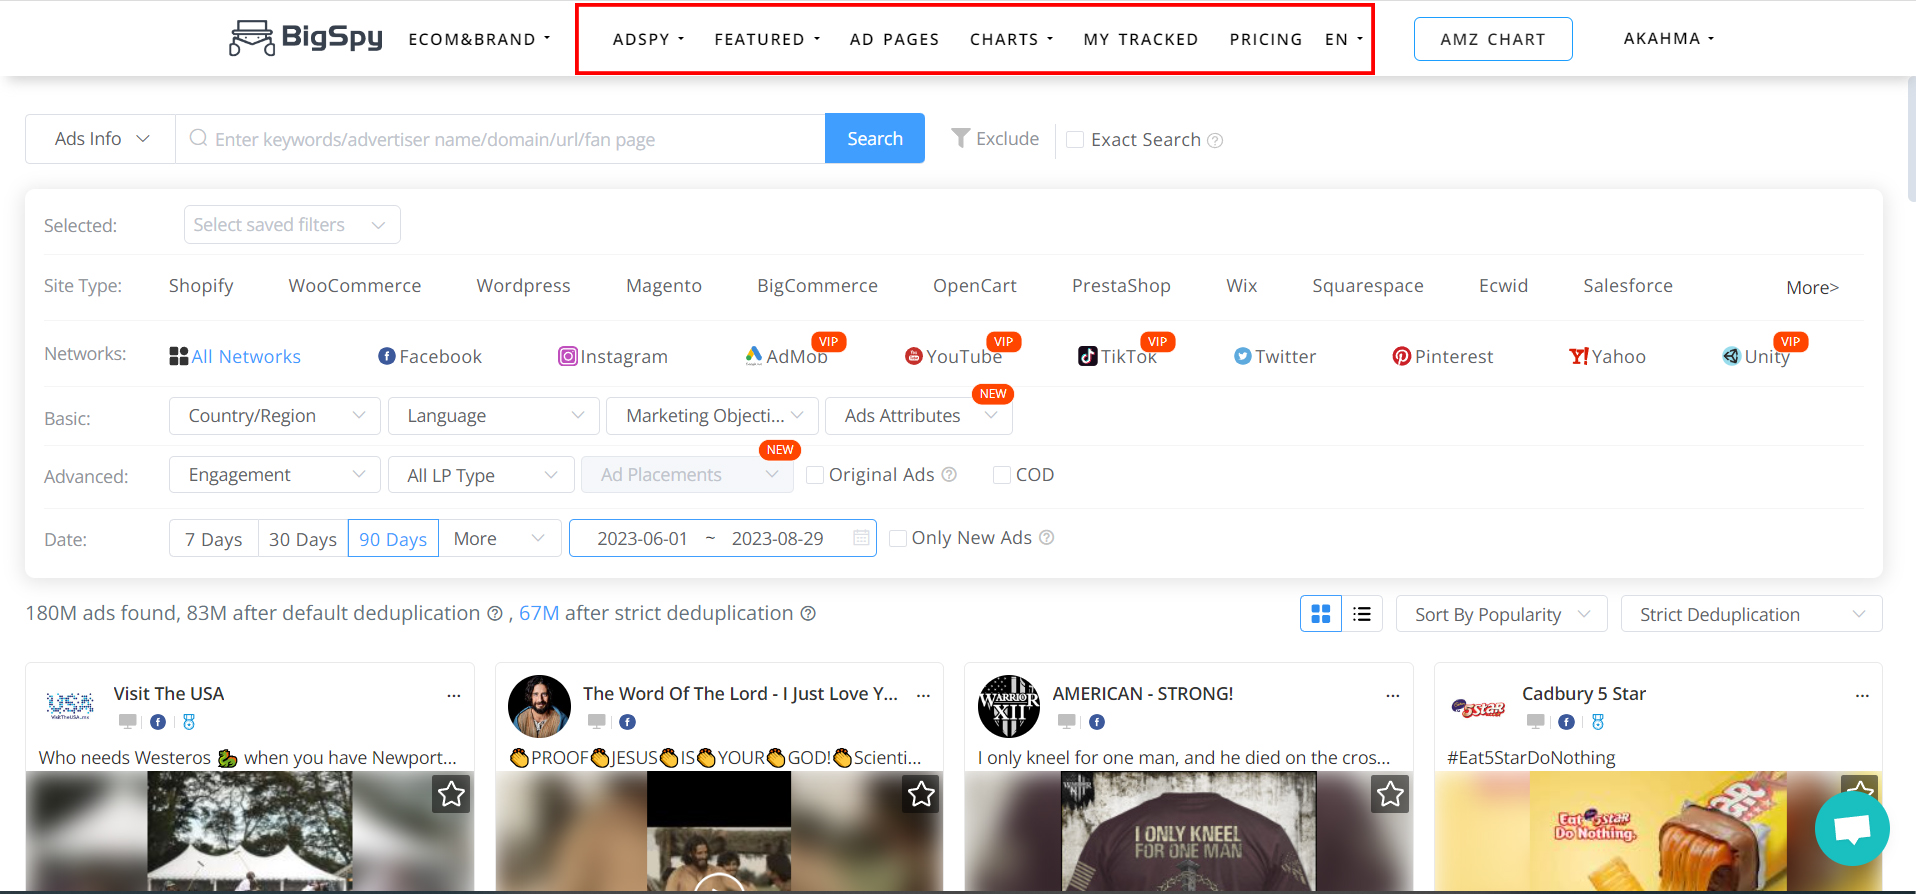Enable Only New Ads checkbox
This screenshot has height=894, width=1916.
point(898,538)
